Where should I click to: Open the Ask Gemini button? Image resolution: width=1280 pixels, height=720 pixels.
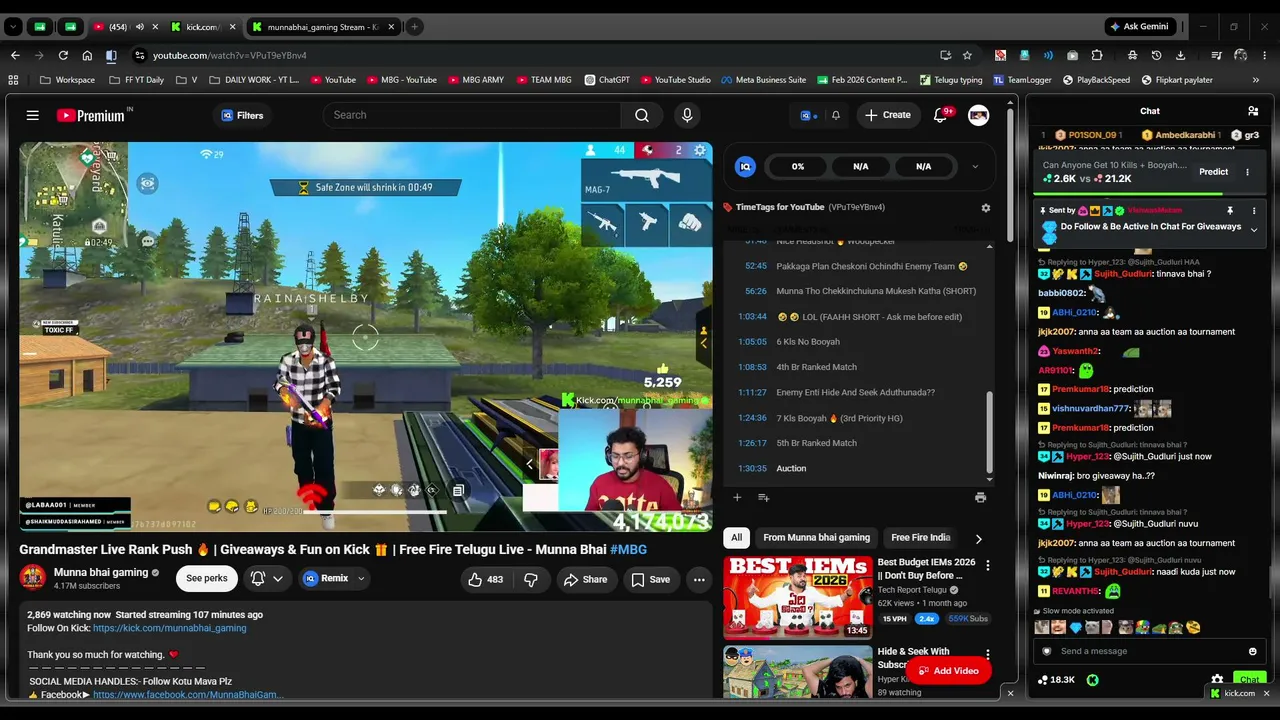pyautogui.click(x=1140, y=27)
